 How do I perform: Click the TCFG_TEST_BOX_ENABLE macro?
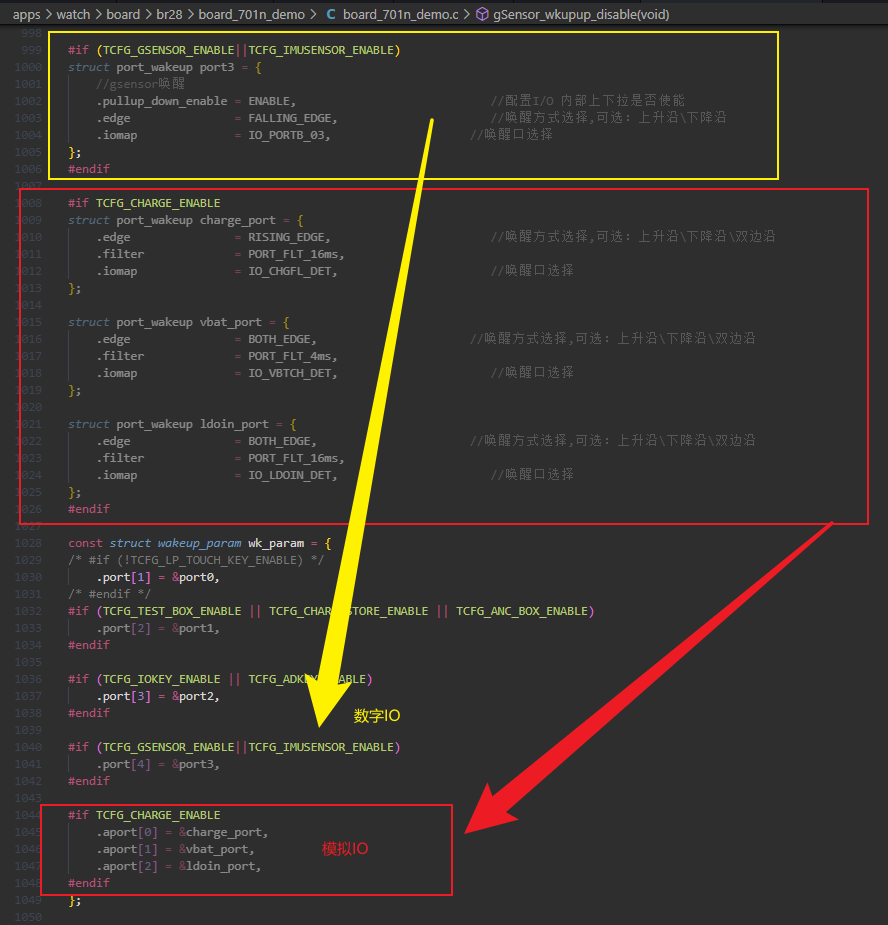tap(172, 611)
